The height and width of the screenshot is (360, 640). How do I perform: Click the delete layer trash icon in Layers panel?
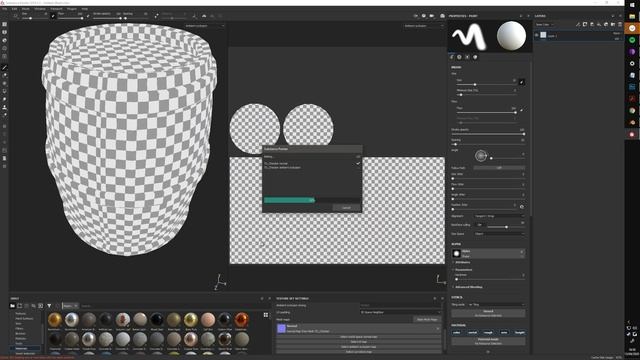pos(620,24)
